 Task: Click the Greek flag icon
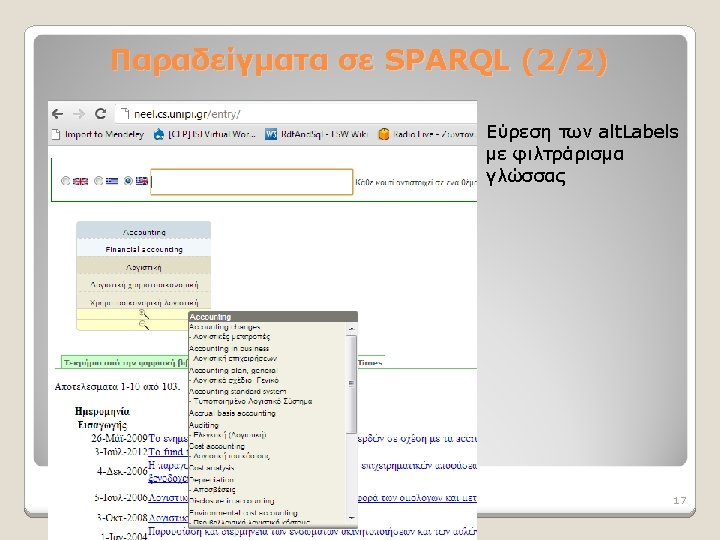pyautogui.click(x=112, y=181)
